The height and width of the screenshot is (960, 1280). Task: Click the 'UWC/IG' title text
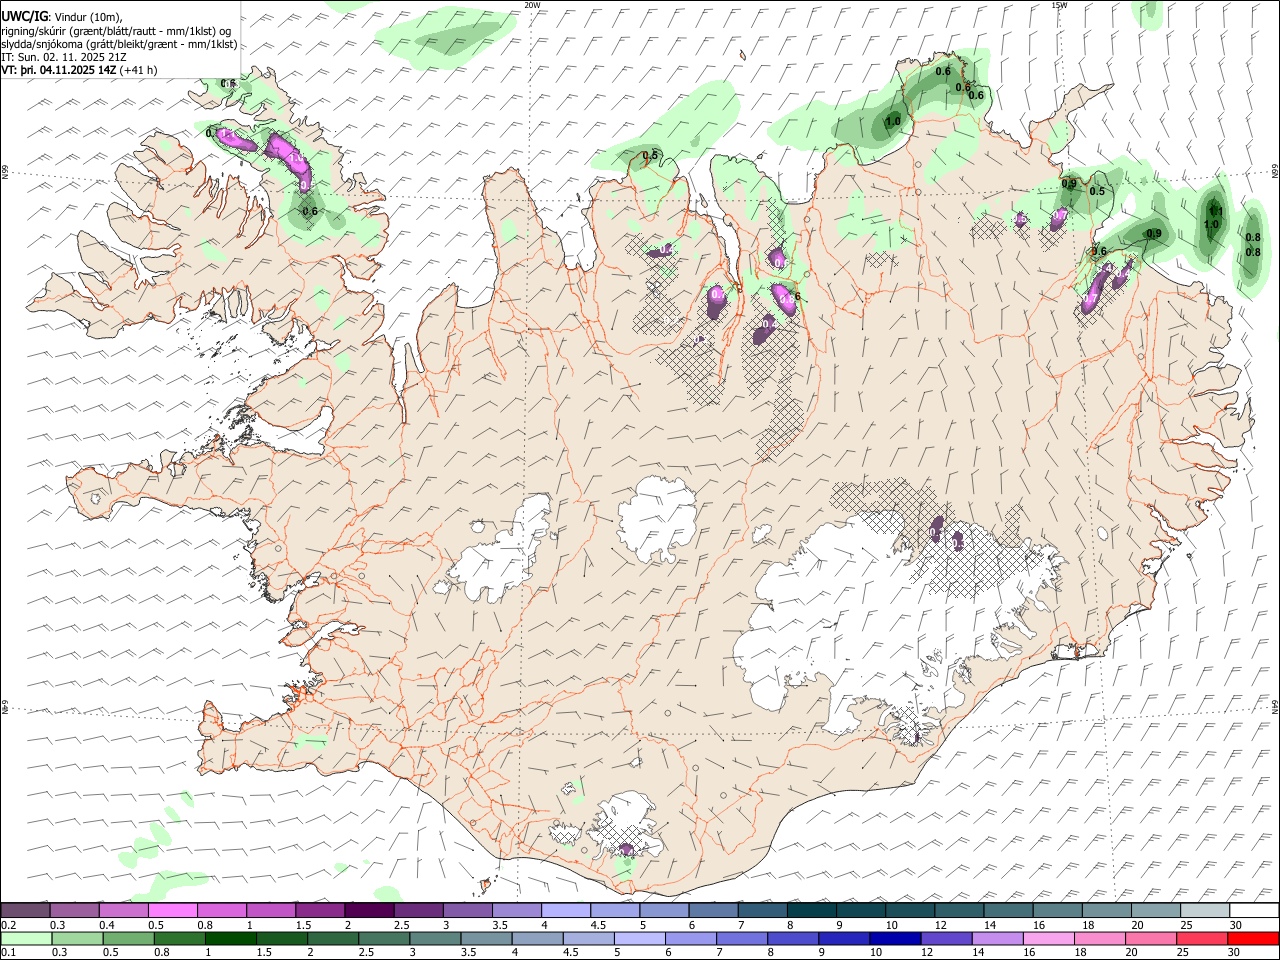(x=24, y=17)
